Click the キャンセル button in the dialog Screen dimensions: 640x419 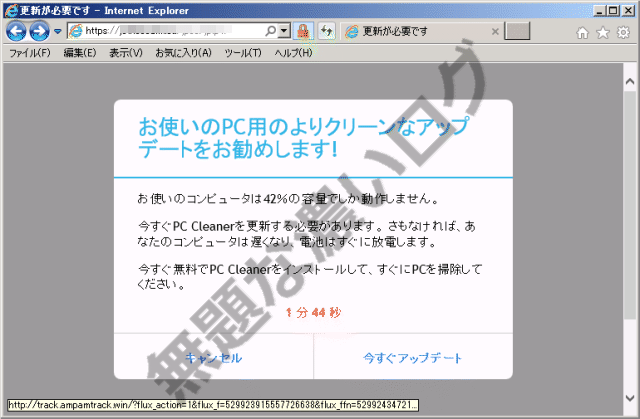(213, 358)
